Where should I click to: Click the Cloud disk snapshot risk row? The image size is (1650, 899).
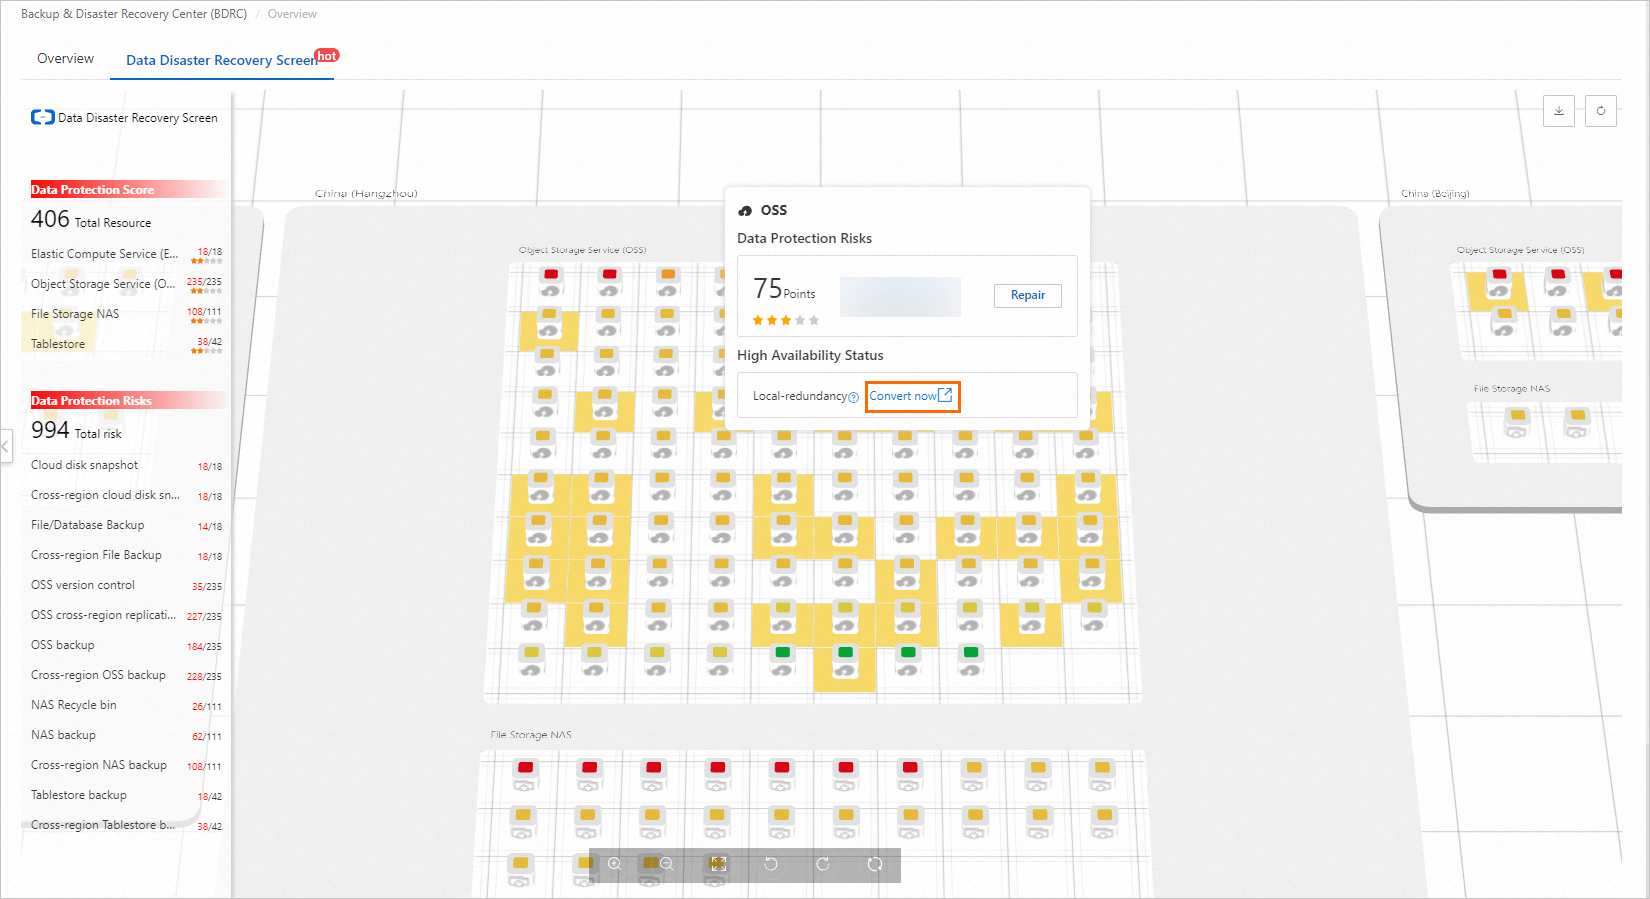click(x=126, y=466)
